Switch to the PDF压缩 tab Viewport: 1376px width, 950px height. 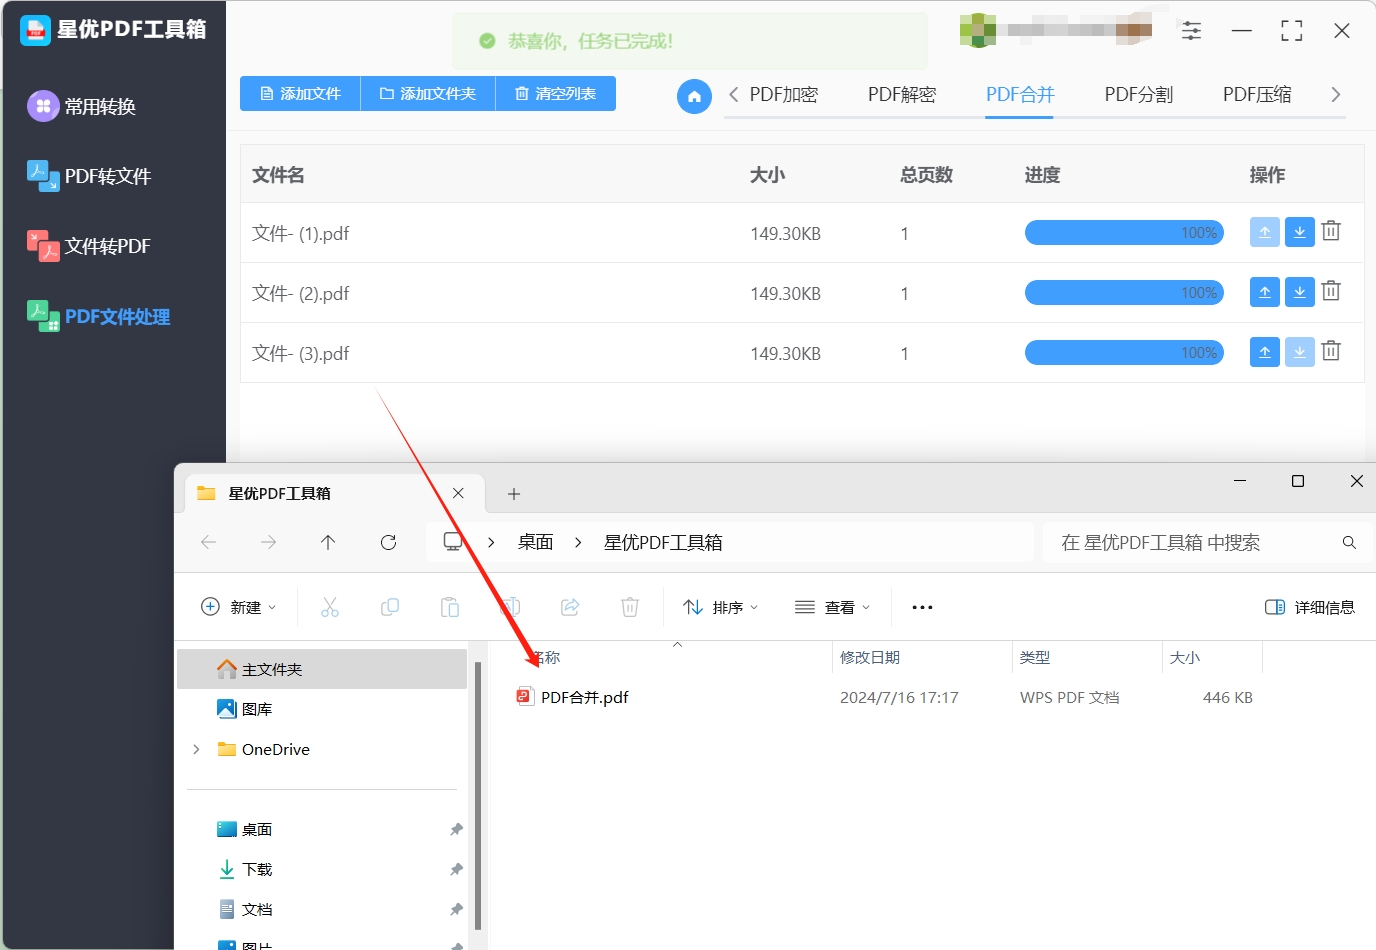tap(1257, 95)
